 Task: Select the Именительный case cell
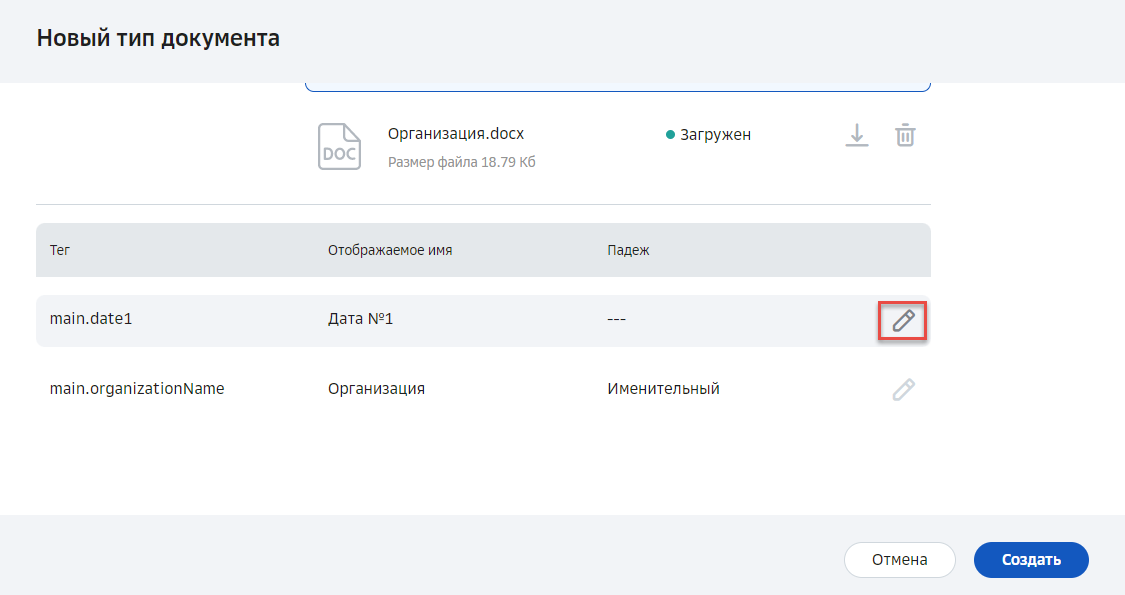coord(663,388)
